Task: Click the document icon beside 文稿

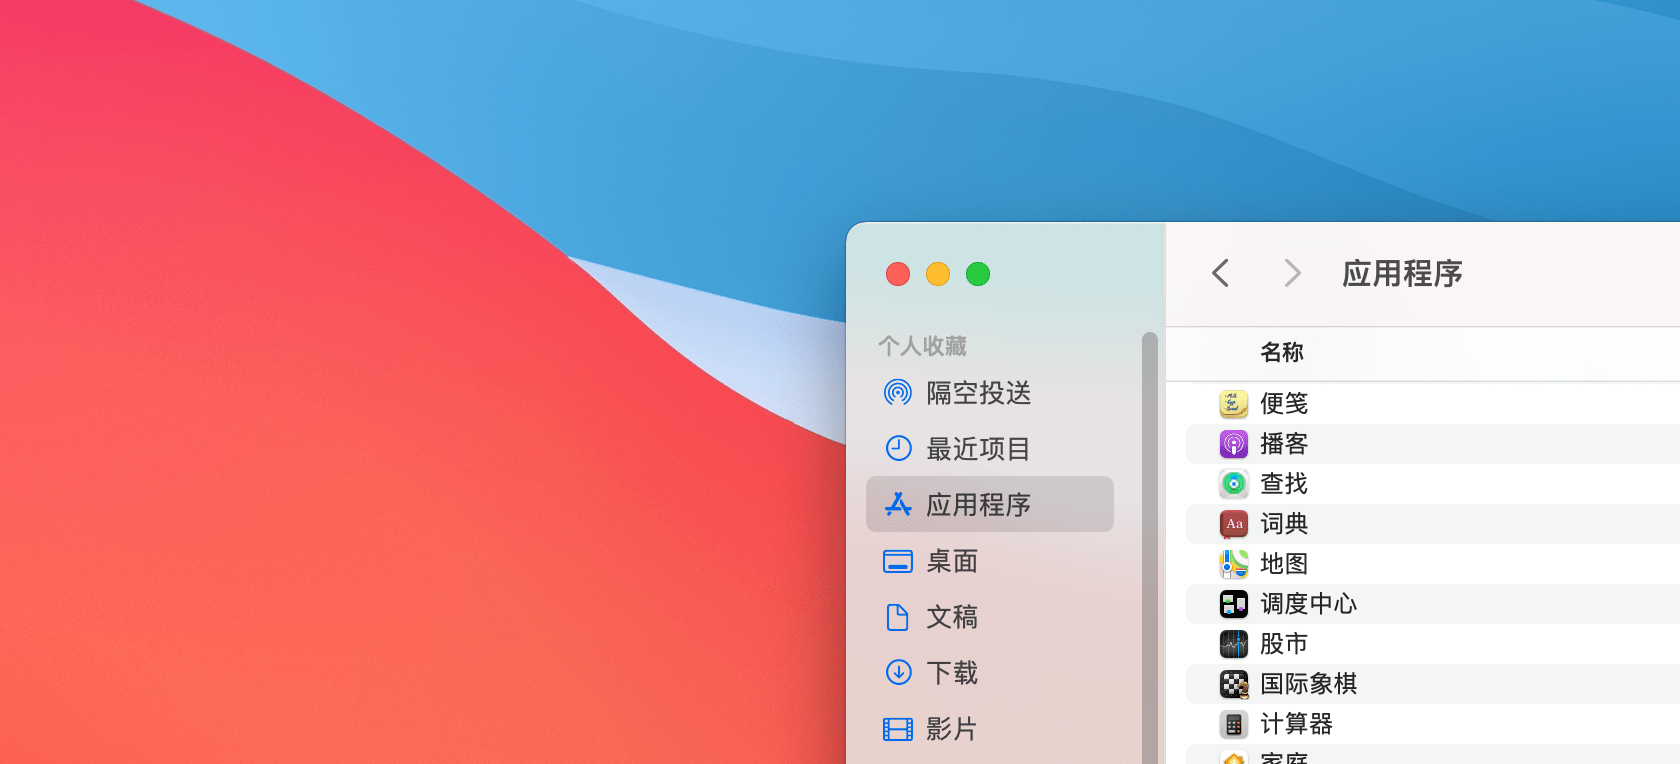Action: [898, 617]
